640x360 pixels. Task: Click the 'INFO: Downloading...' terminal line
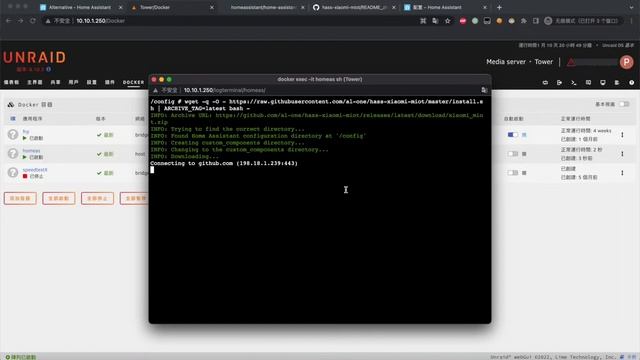(184, 156)
